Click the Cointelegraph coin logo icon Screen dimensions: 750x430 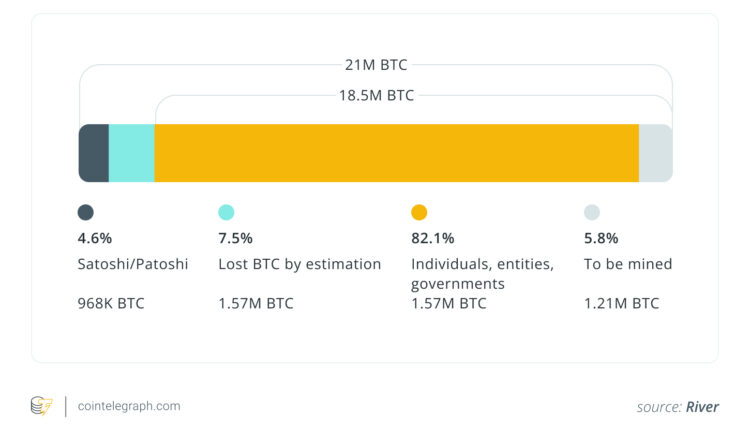pyautogui.click(x=40, y=406)
